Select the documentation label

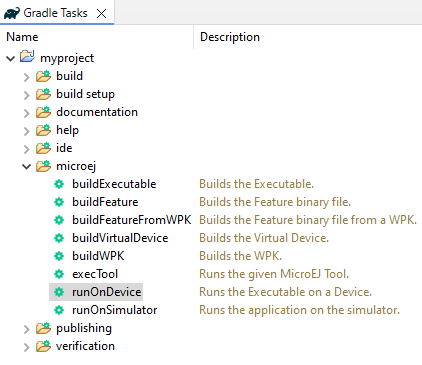click(x=97, y=112)
